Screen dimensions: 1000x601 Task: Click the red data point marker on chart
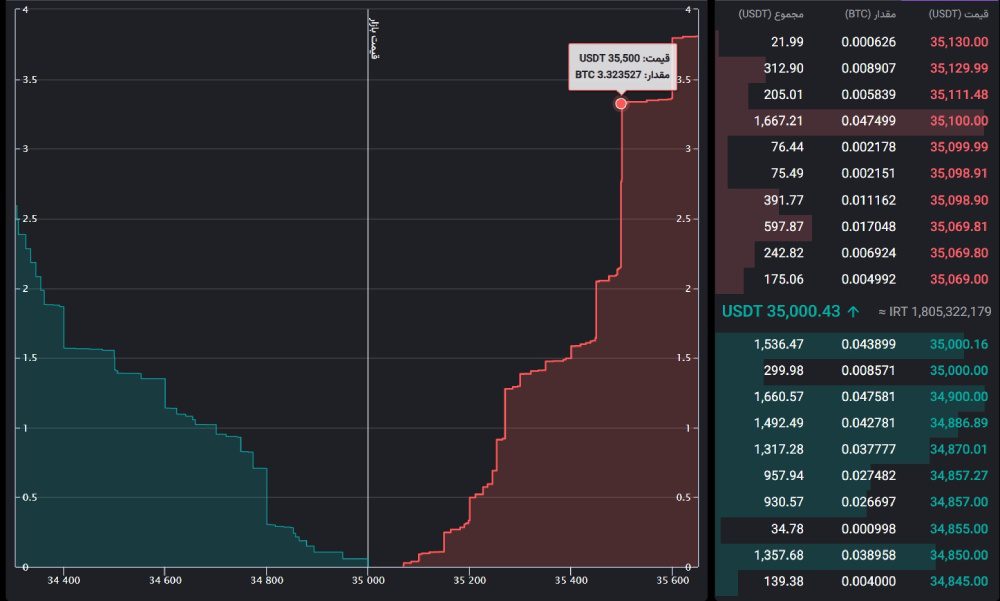point(621,103)
